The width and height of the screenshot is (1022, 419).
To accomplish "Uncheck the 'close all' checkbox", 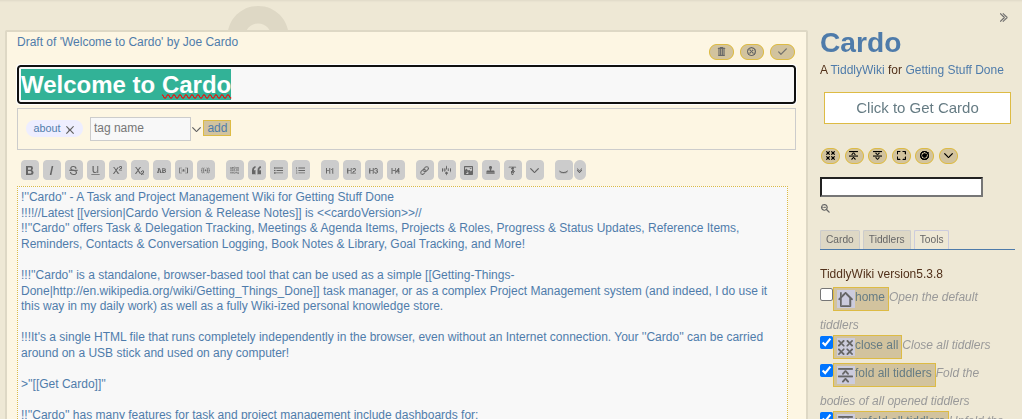I will pyautogui.click(x=826, y=342).
